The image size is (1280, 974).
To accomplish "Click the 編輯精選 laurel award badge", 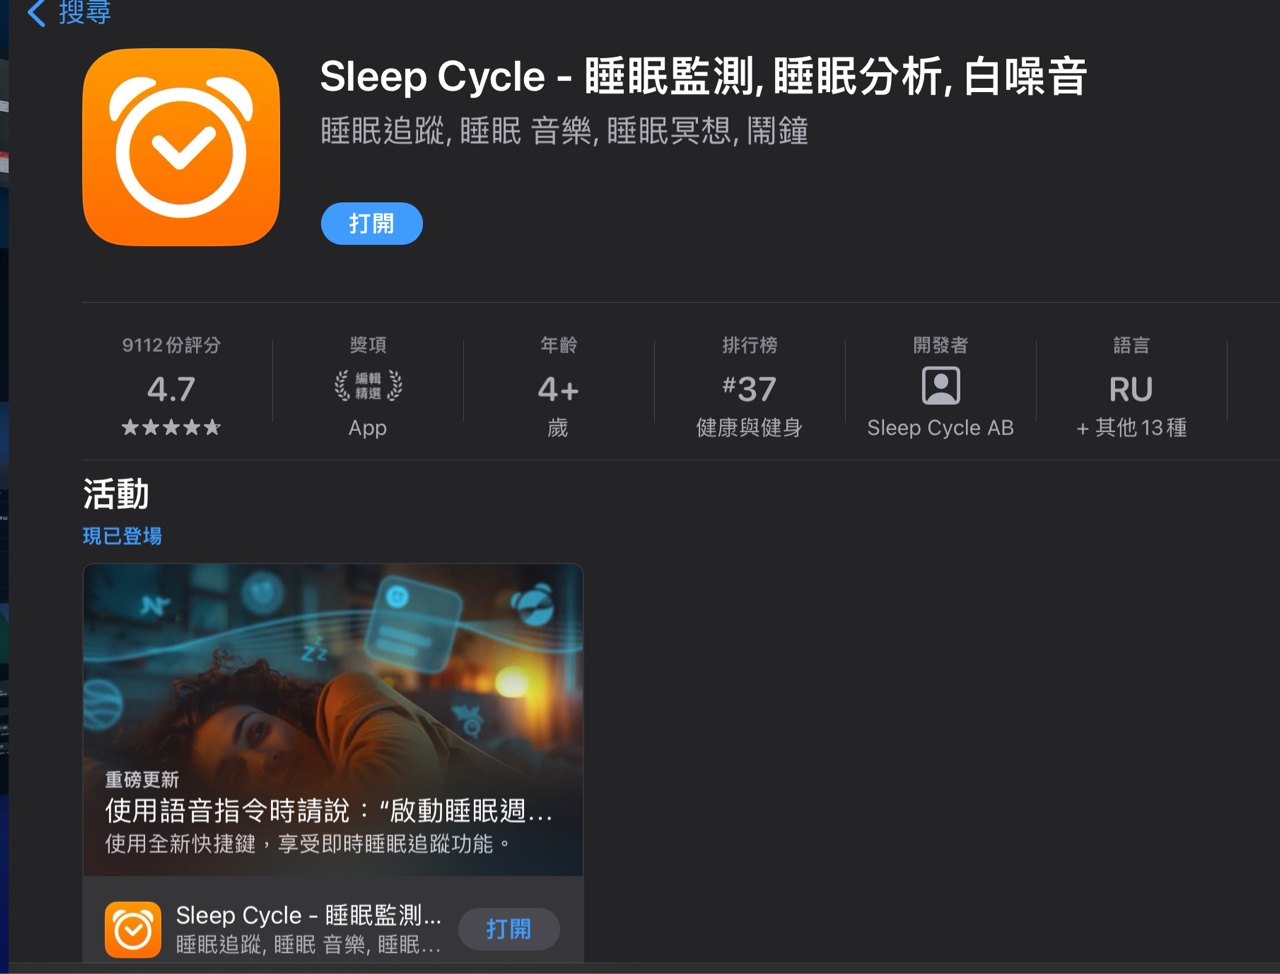I will [368, 386].
